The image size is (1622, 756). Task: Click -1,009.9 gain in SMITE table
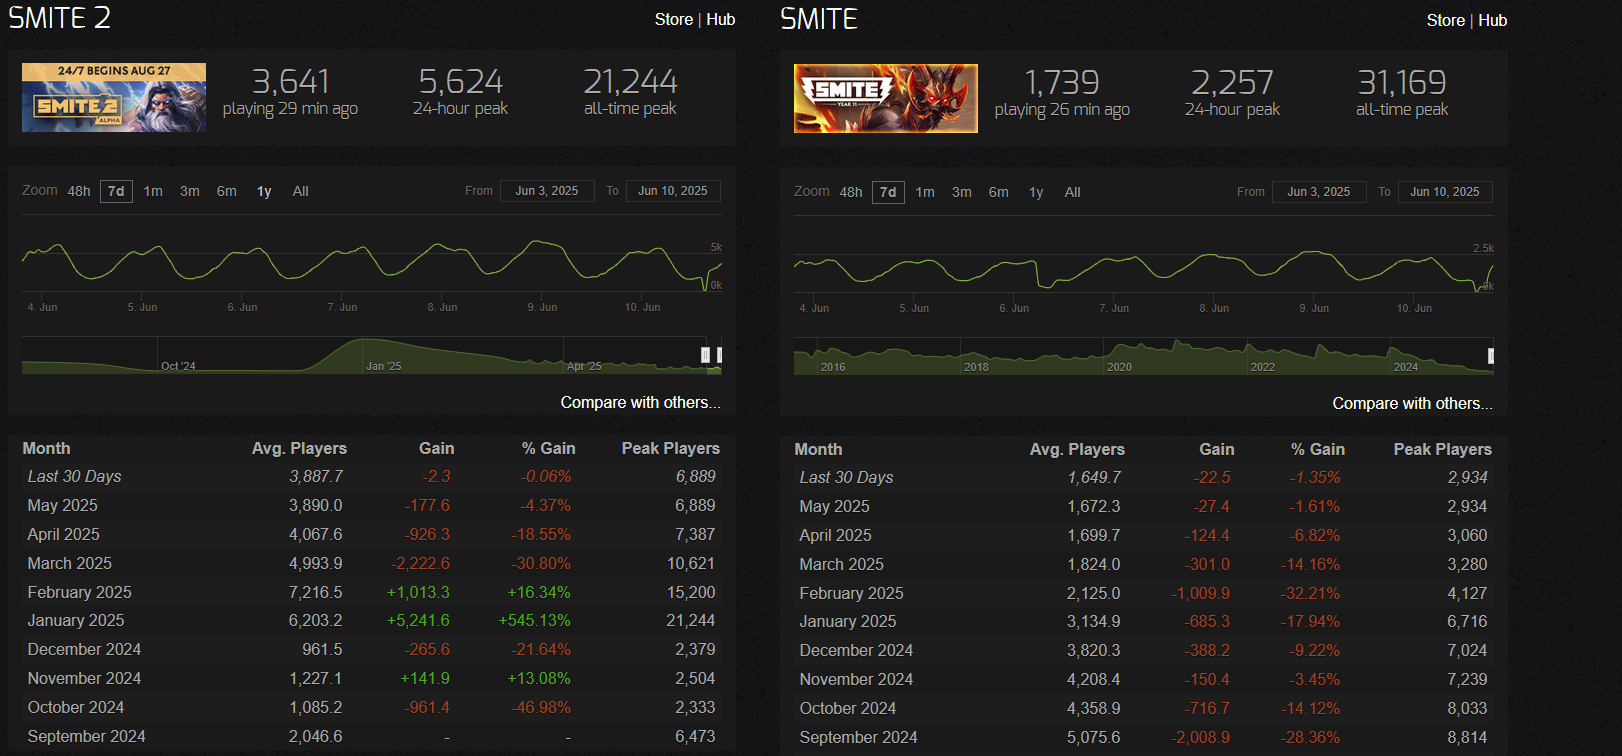click(x=1201, y=593)
